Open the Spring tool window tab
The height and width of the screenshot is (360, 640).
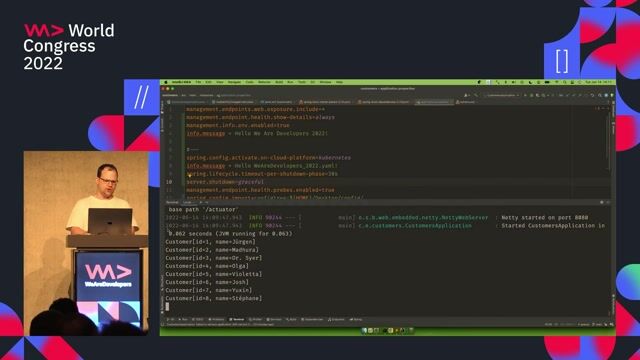[356, 320]
